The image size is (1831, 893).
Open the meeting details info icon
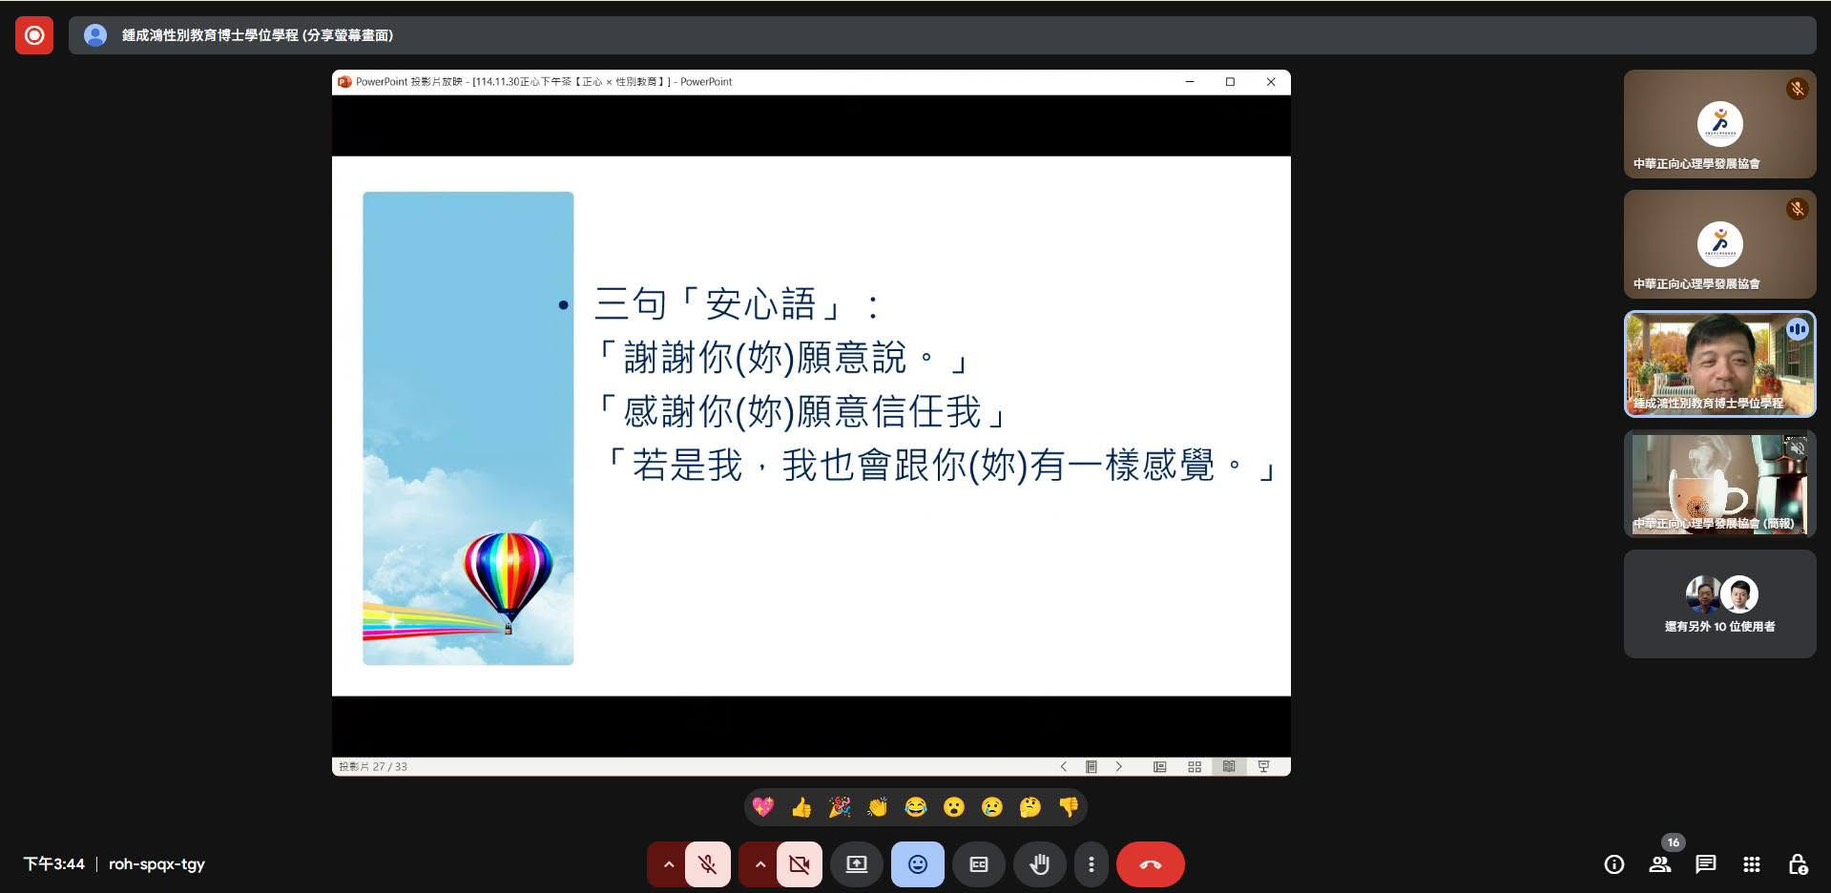pos(1613,864)
